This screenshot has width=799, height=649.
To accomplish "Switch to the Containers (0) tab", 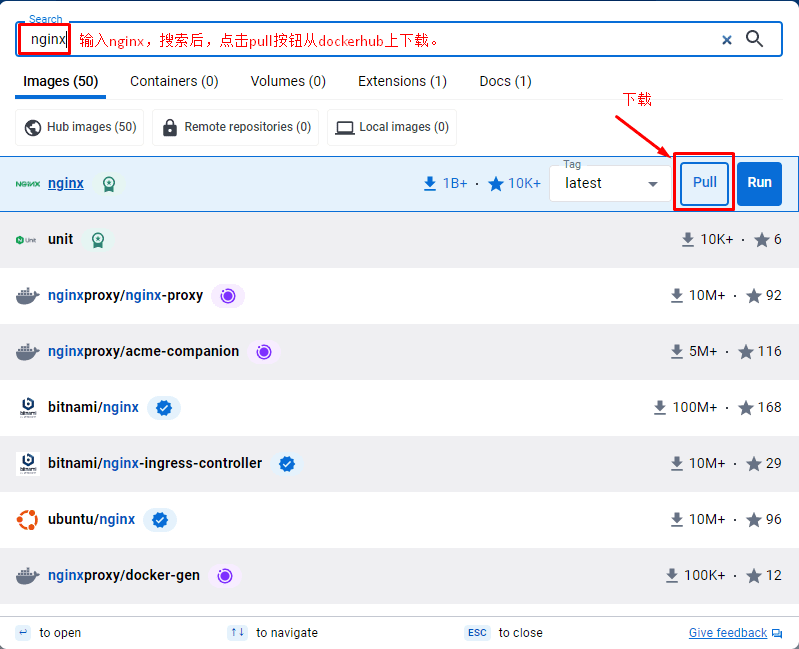I will point(174,82).
